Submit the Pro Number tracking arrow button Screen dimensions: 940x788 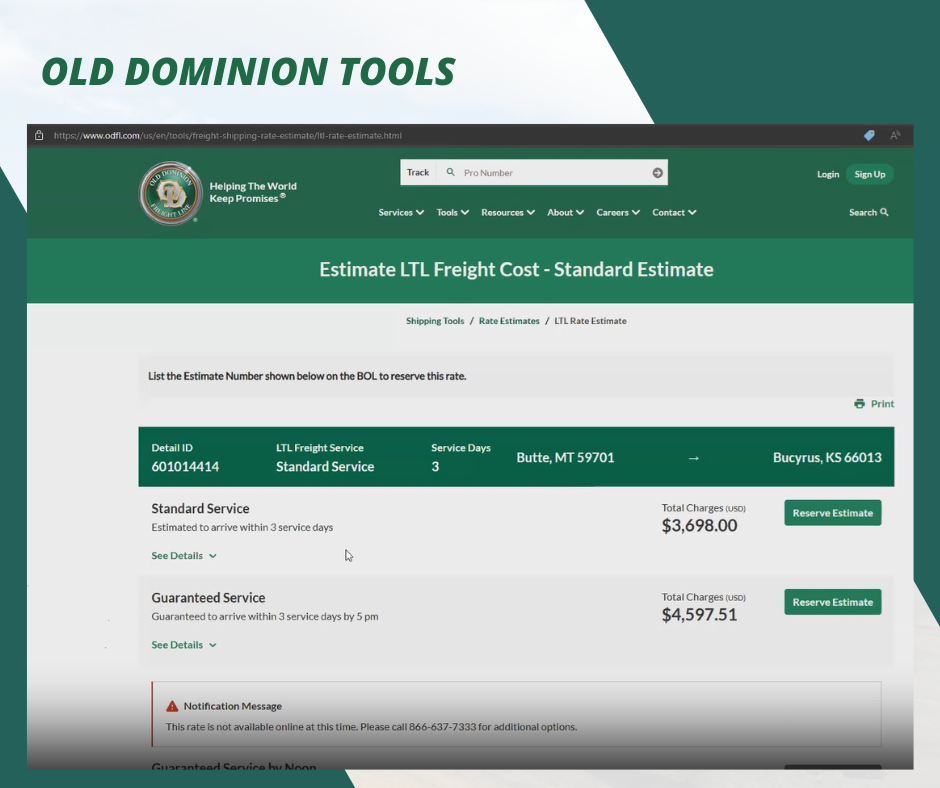[x=658, y=173]
